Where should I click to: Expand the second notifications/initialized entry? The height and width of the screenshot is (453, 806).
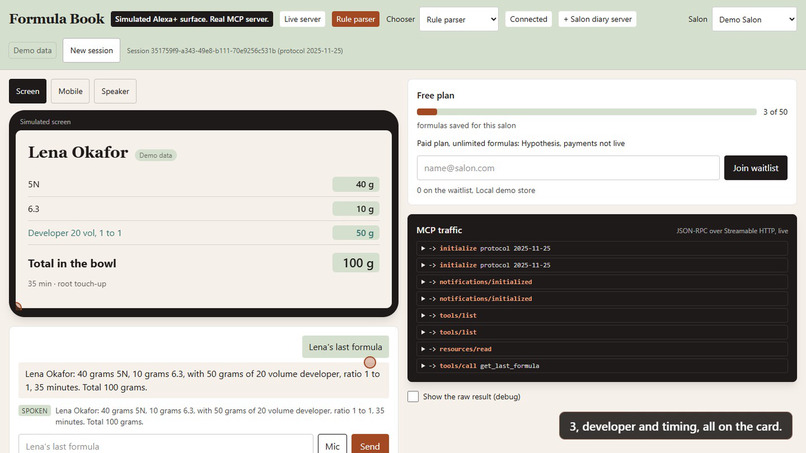(602, 299)
